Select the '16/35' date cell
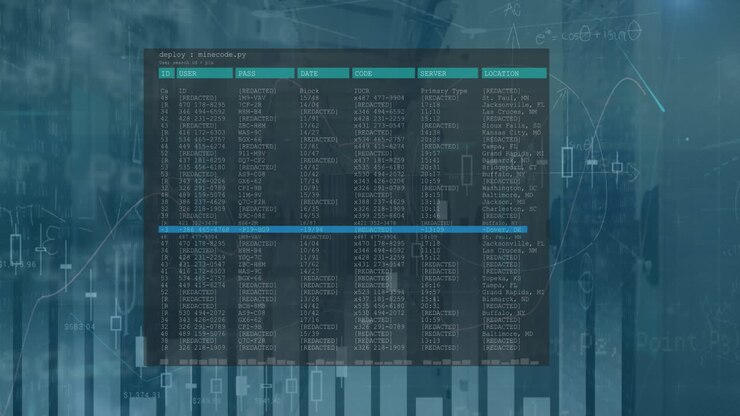The width and height of the screenshot is (740, 416). pyautogui.click(x=309, y=209)
